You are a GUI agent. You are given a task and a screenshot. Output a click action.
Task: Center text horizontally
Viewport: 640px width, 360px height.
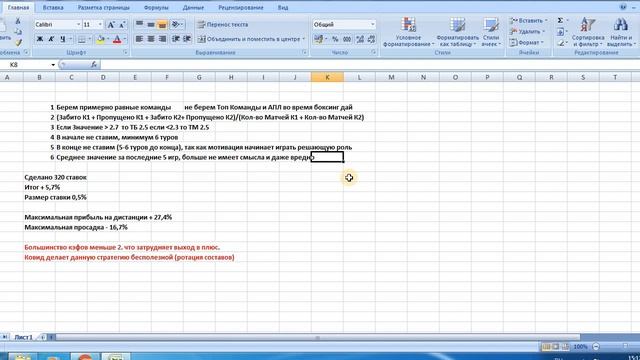[151, 39]
